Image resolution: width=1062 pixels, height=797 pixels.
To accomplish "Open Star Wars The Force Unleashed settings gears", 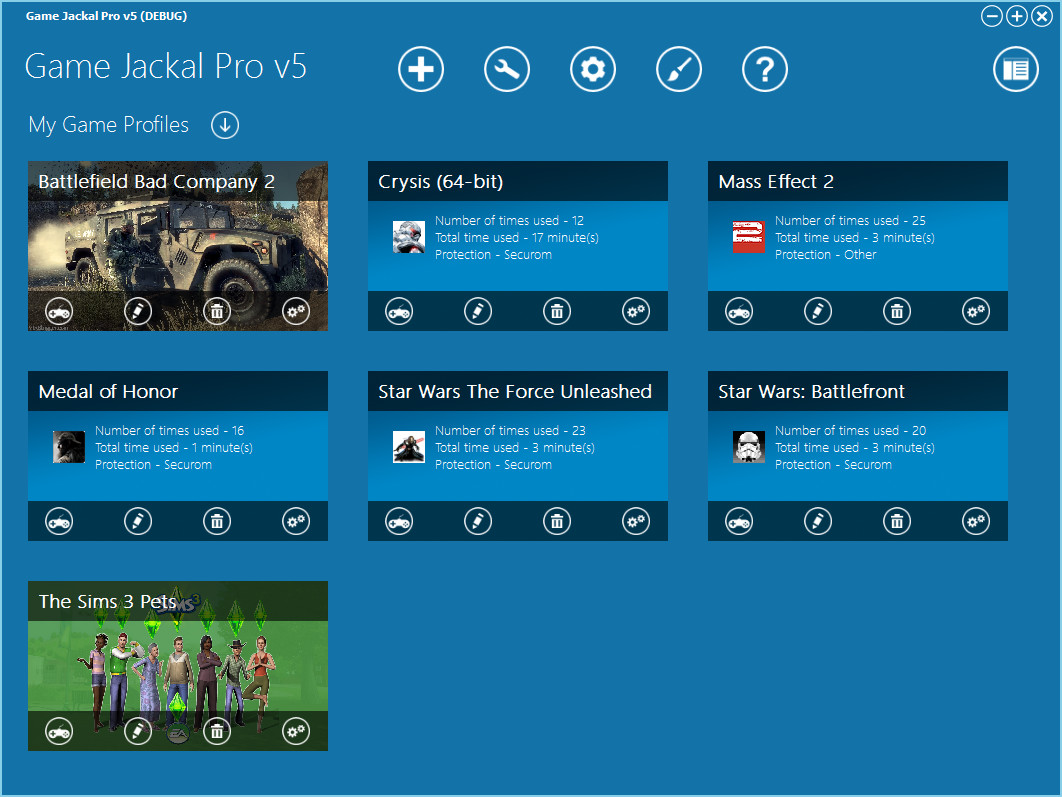I will coord(636,521).
